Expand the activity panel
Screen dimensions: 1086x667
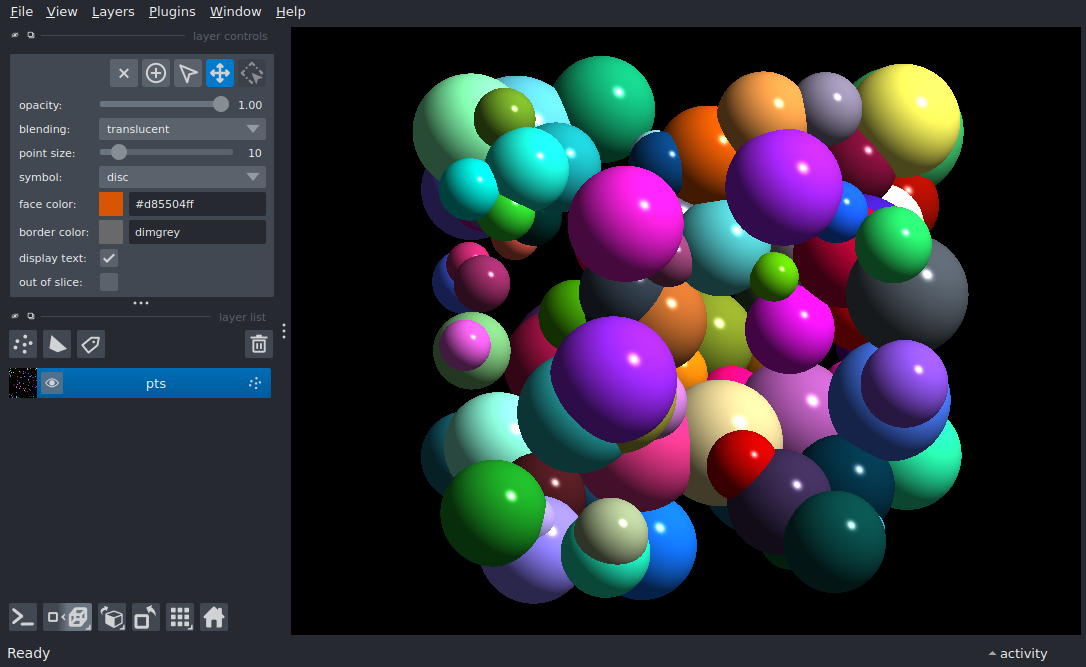1018,653
